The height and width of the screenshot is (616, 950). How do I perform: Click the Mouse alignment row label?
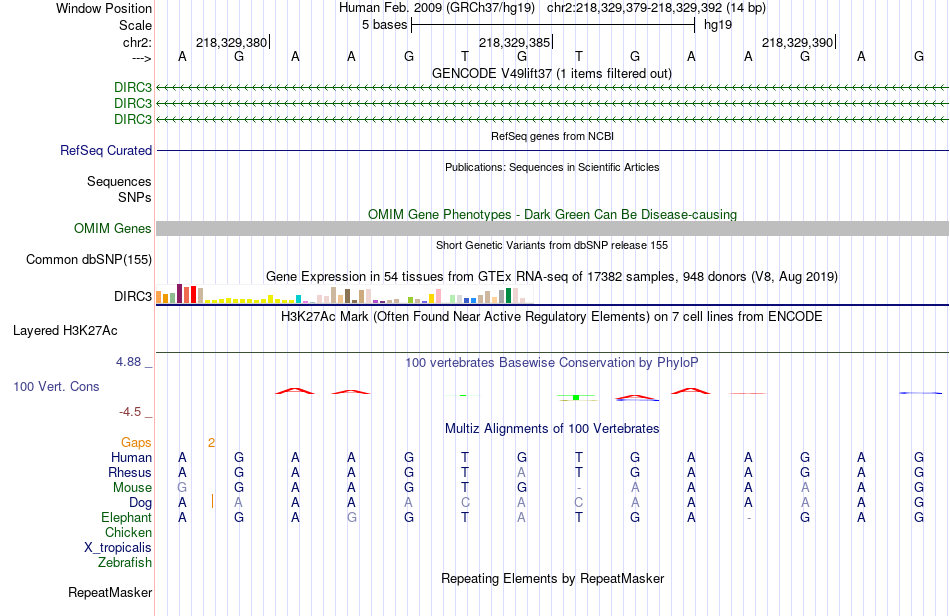[x=132, y=488]
